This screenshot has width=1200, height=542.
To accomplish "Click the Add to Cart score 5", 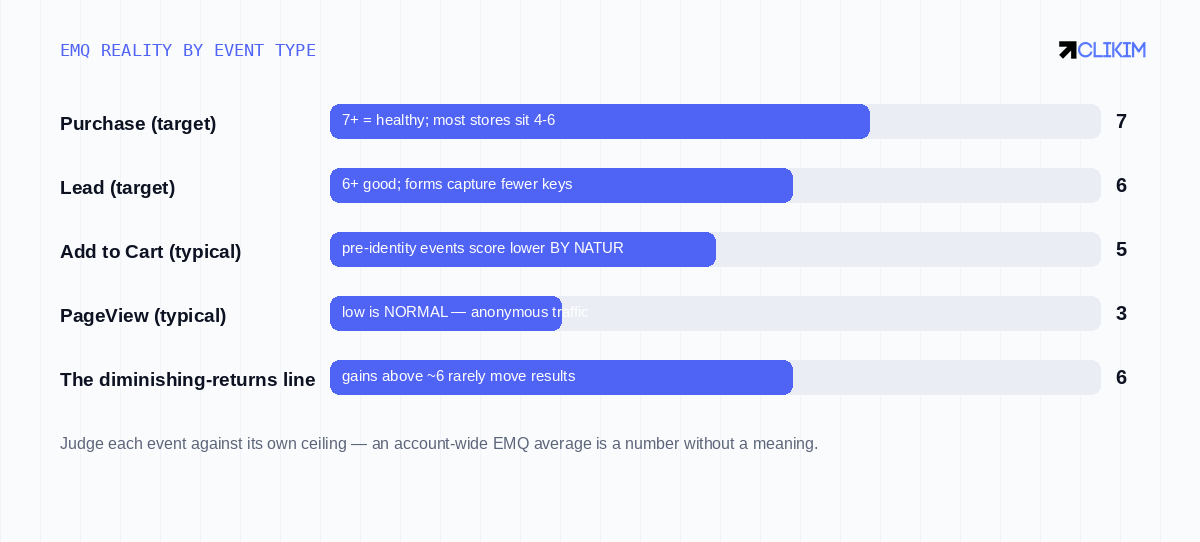I will (1121, 250).
